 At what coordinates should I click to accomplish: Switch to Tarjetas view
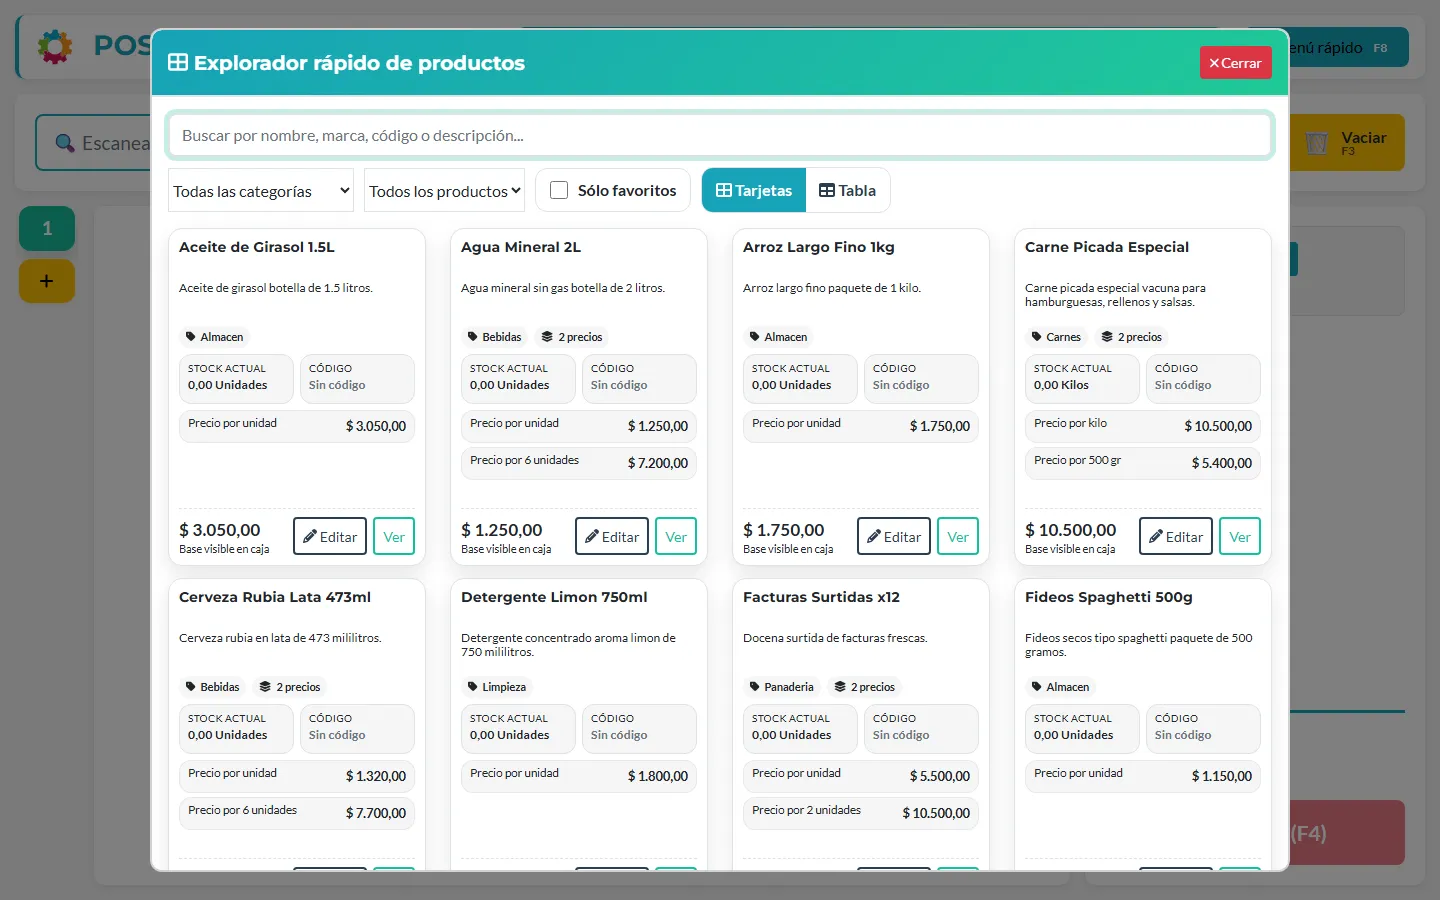coord(754,190)
